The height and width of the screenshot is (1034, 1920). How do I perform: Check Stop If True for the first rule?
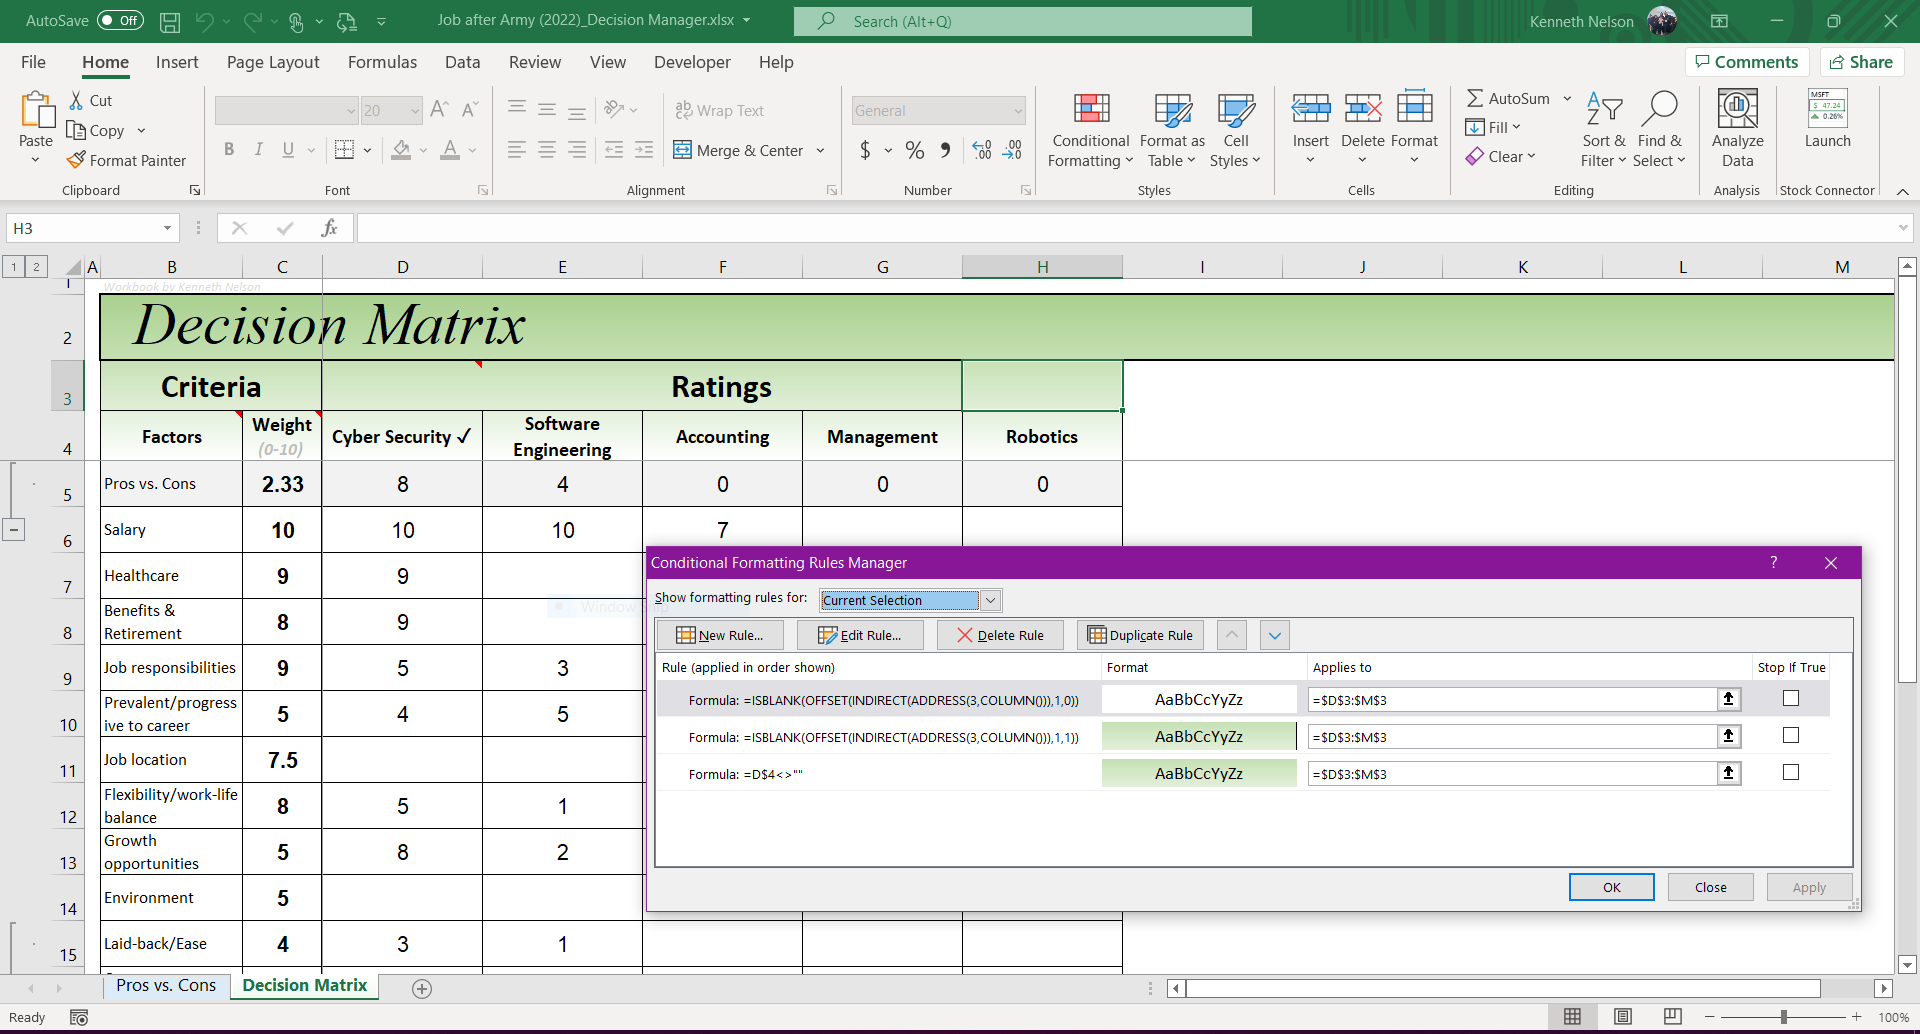(x=1790, y=698)
